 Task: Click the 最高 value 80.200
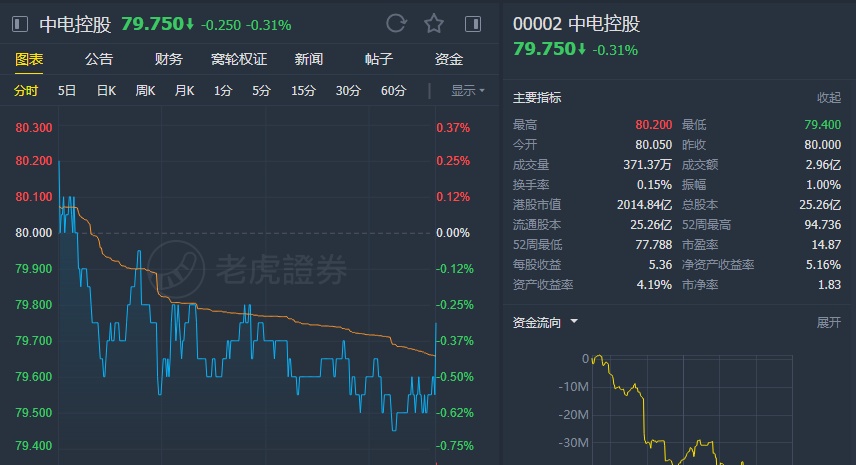coord(653,125)
